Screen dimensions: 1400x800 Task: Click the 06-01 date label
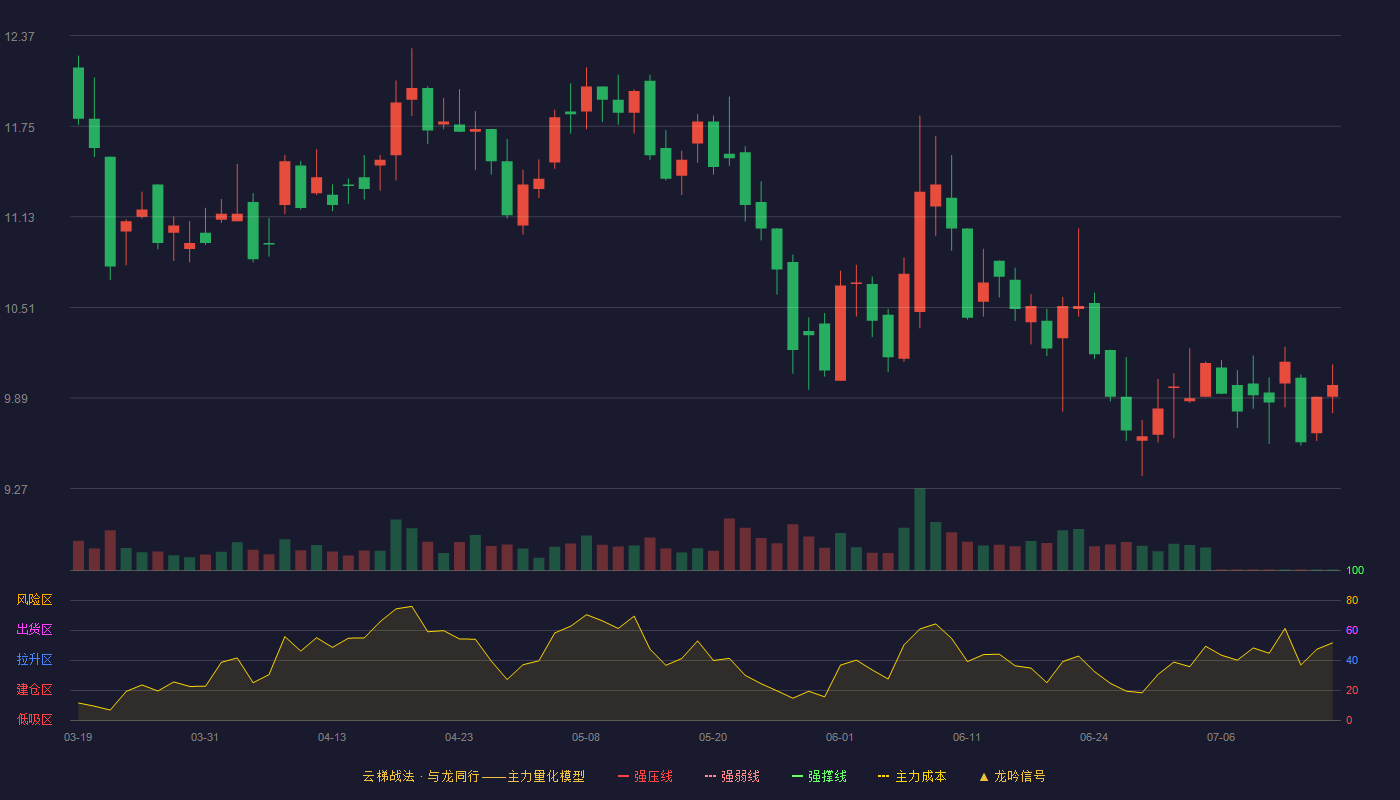tap(840, 737)
